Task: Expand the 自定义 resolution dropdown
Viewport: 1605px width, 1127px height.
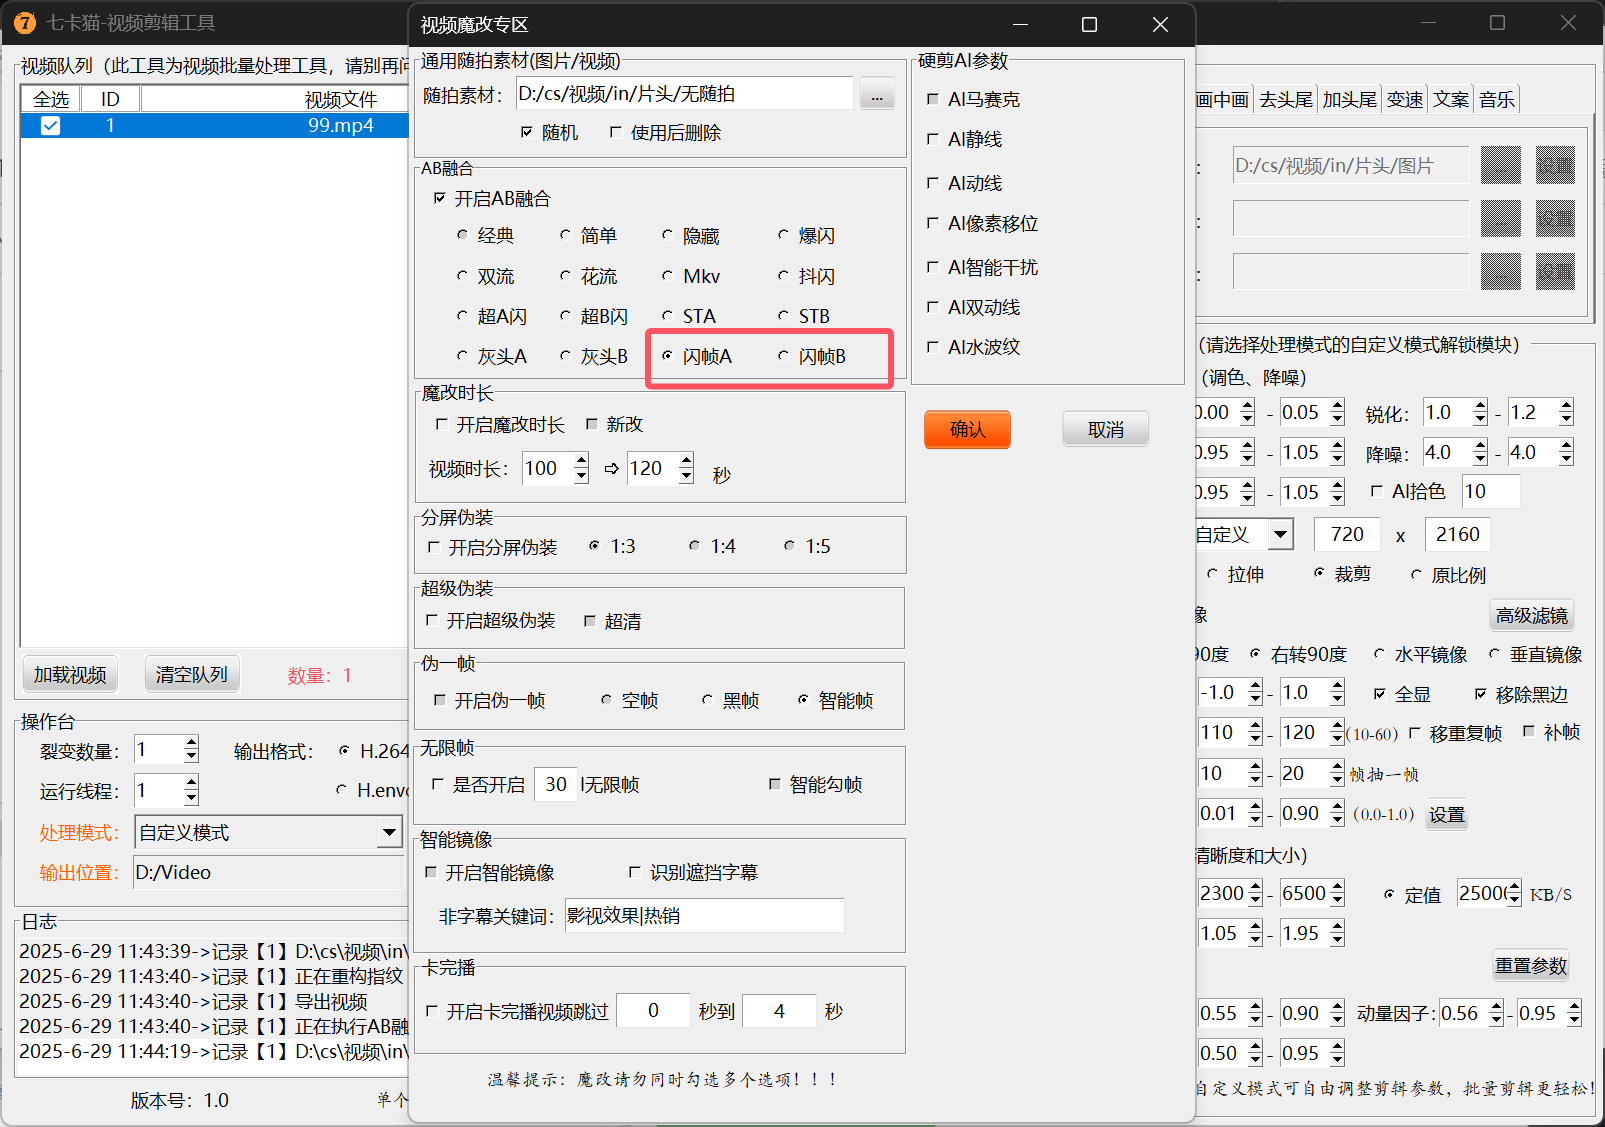Action: 1280,535
